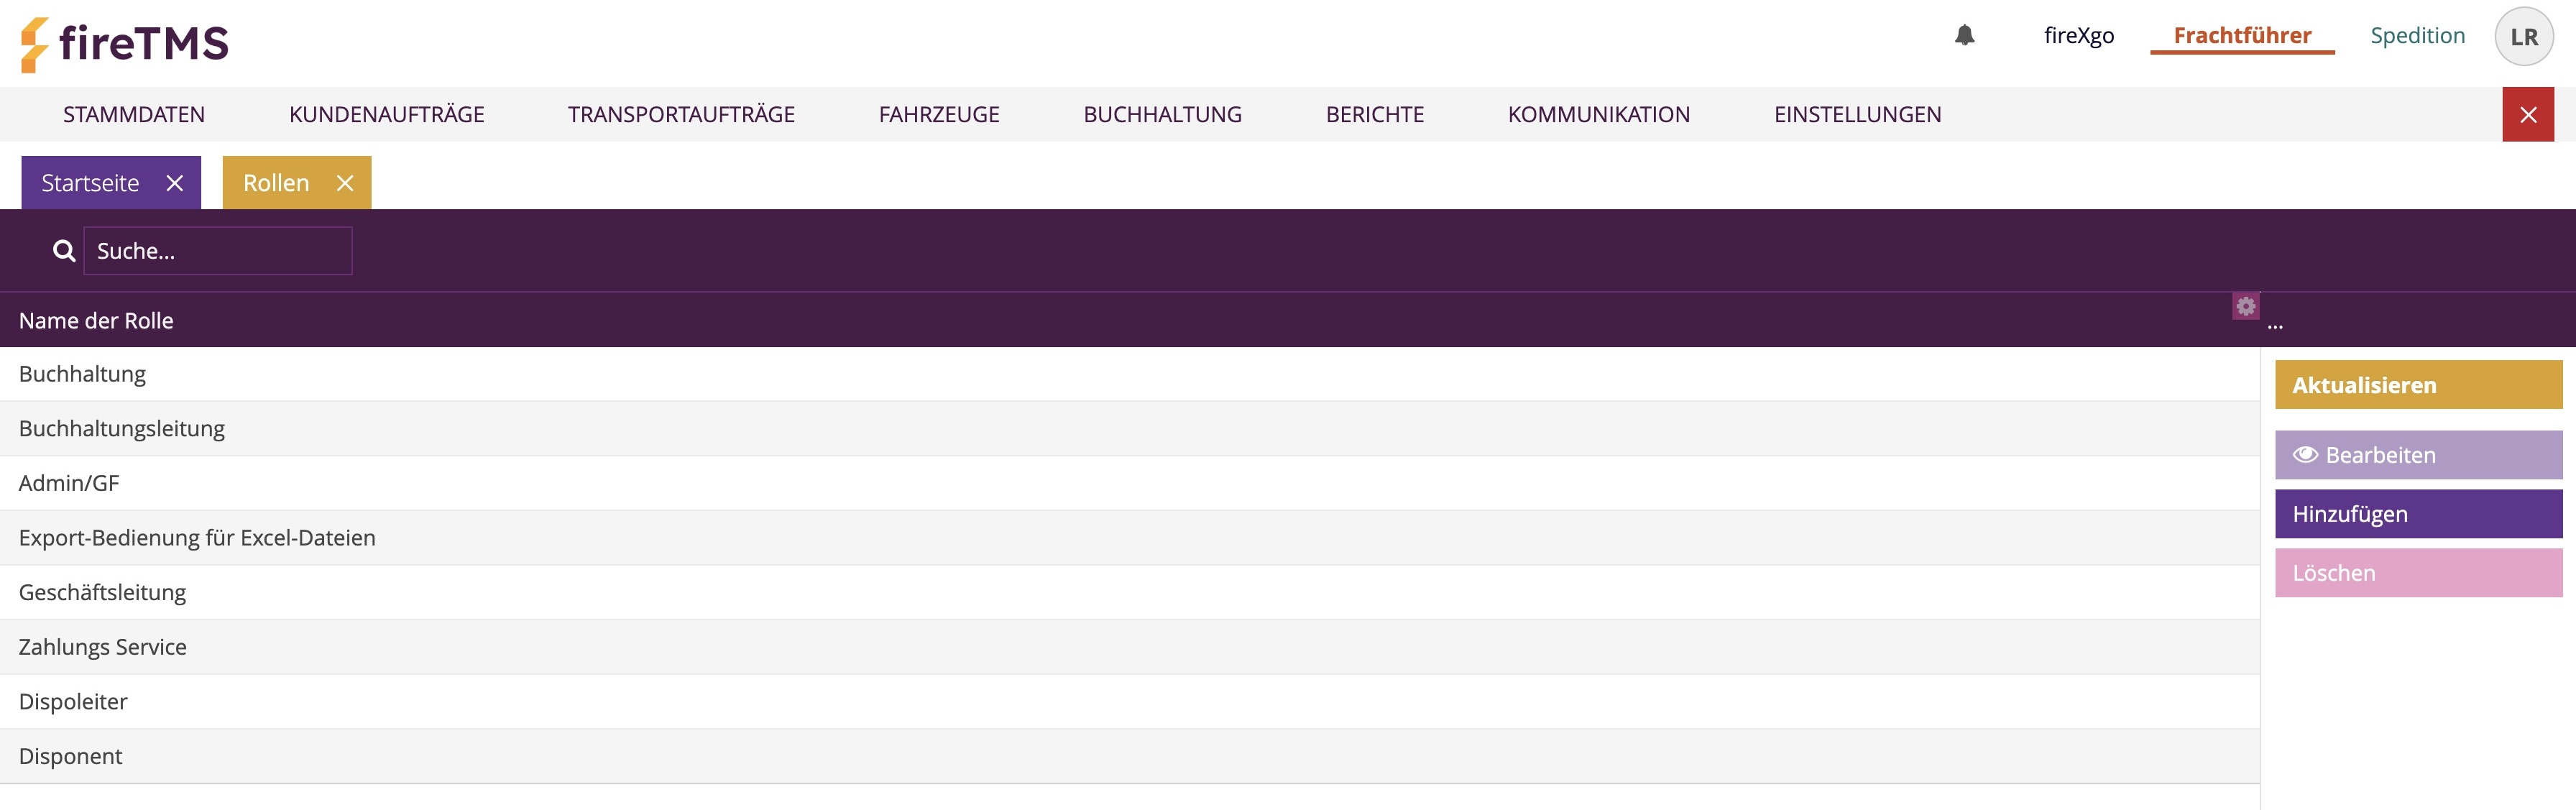Select Export-Bedienung für Excel-Dateien row
The image size is (2576, 810).
click(x=1130, y=538)
